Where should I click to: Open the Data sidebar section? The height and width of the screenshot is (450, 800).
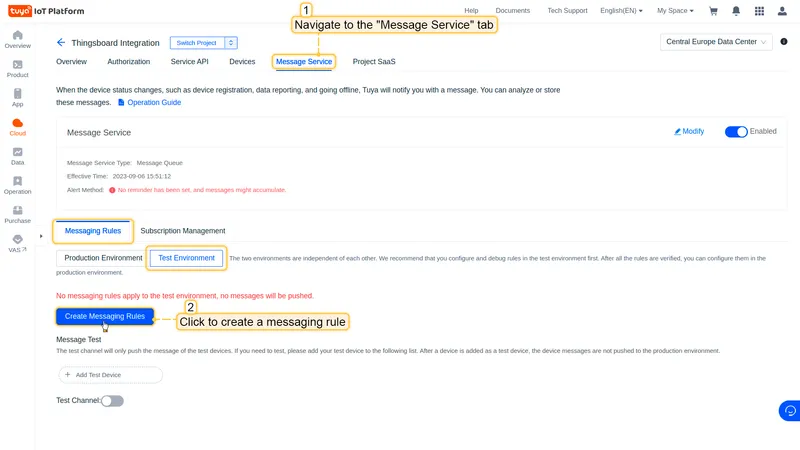click(17, 156)
